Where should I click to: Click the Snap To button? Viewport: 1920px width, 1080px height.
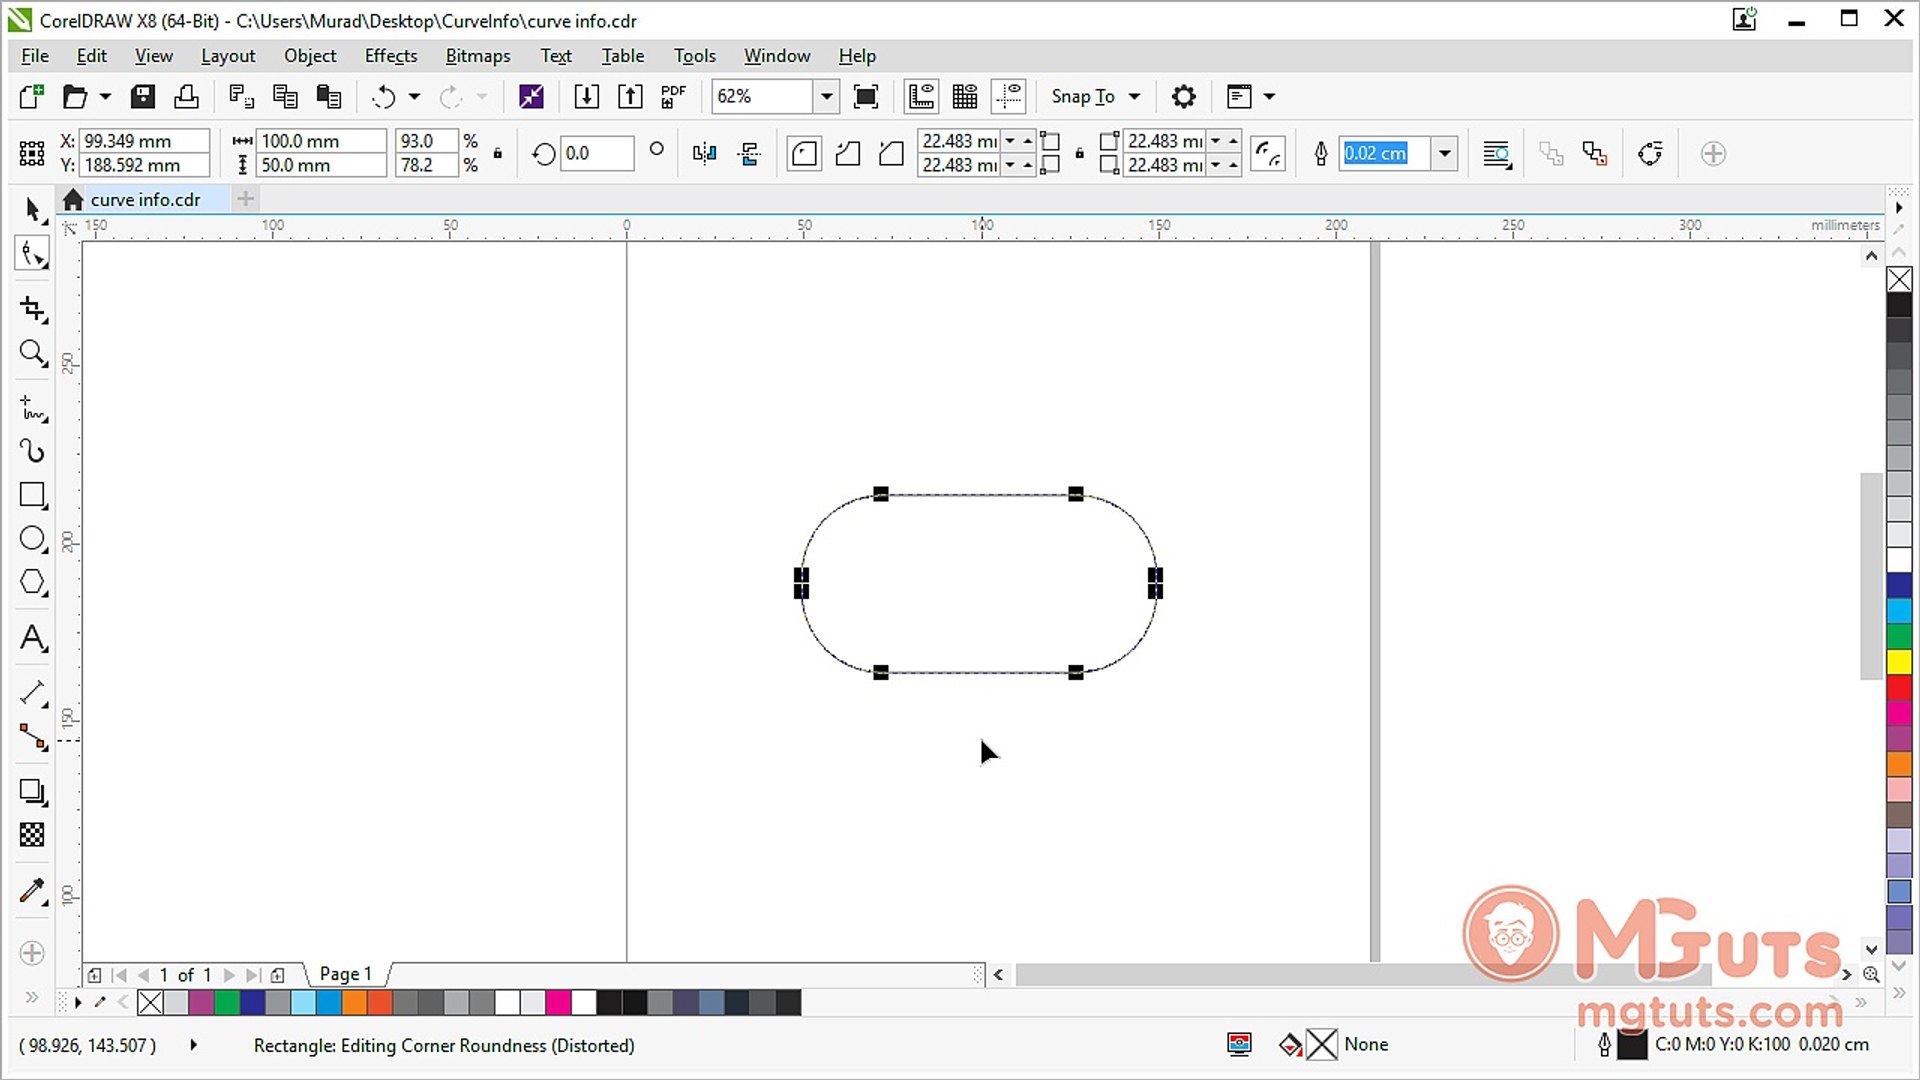click(1085, 96)
